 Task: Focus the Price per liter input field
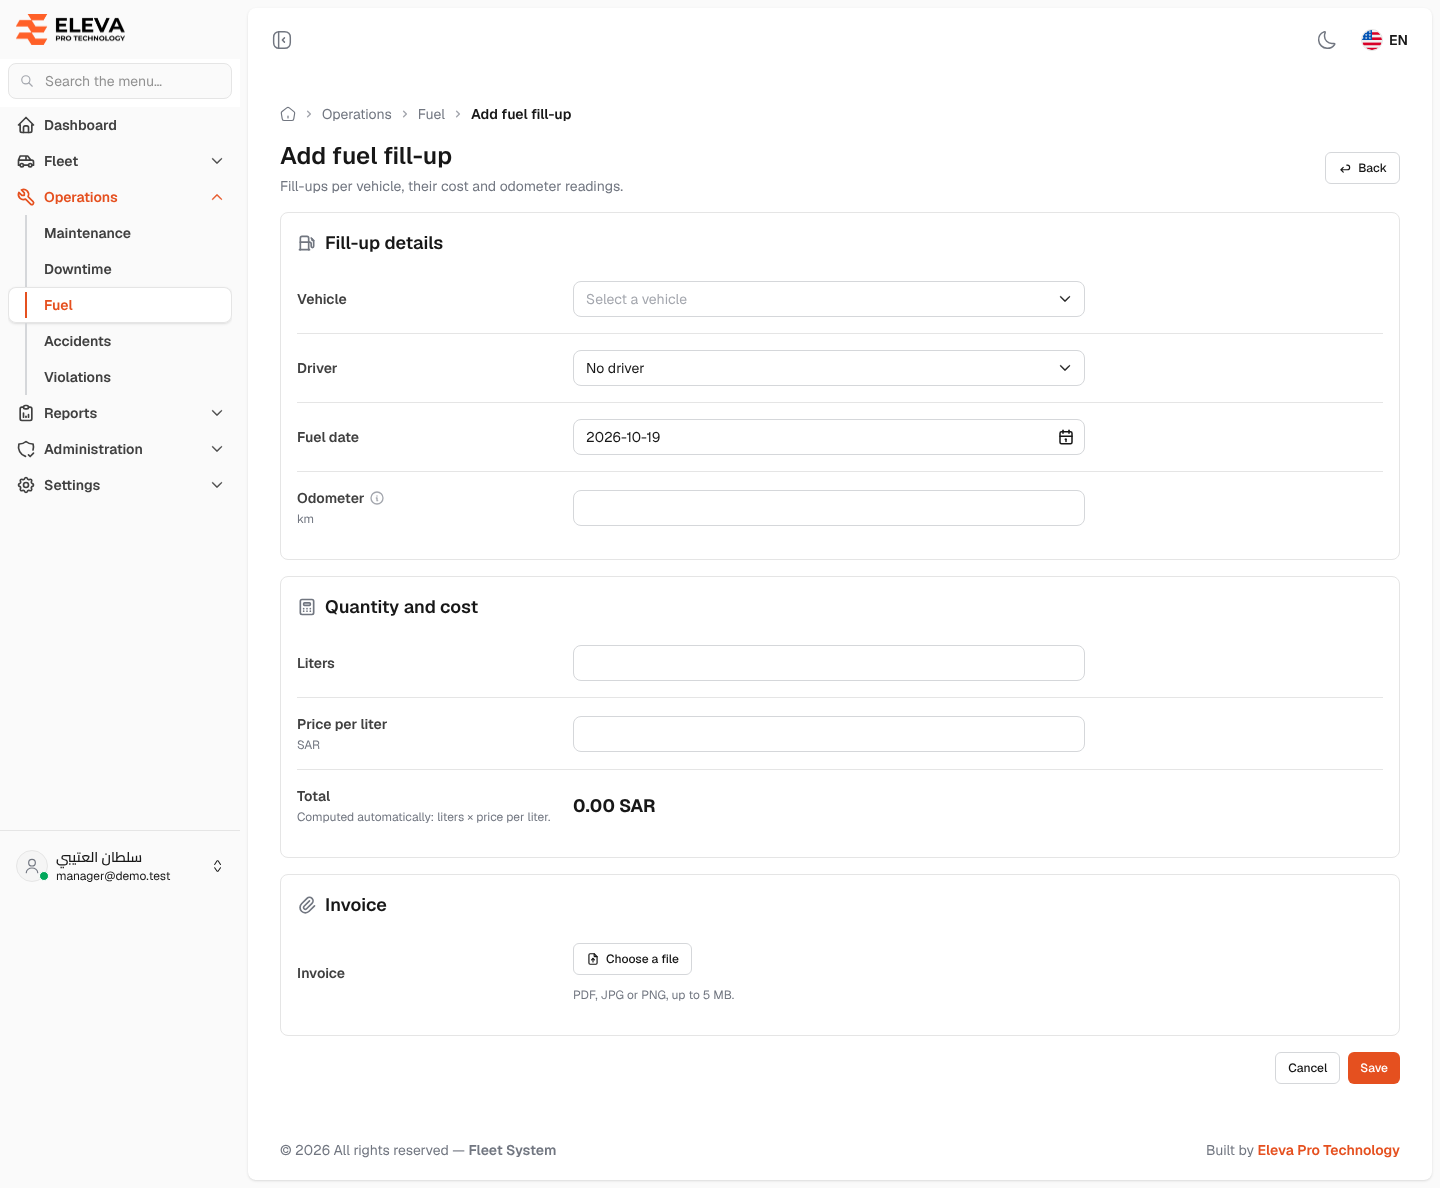[829, 734]
